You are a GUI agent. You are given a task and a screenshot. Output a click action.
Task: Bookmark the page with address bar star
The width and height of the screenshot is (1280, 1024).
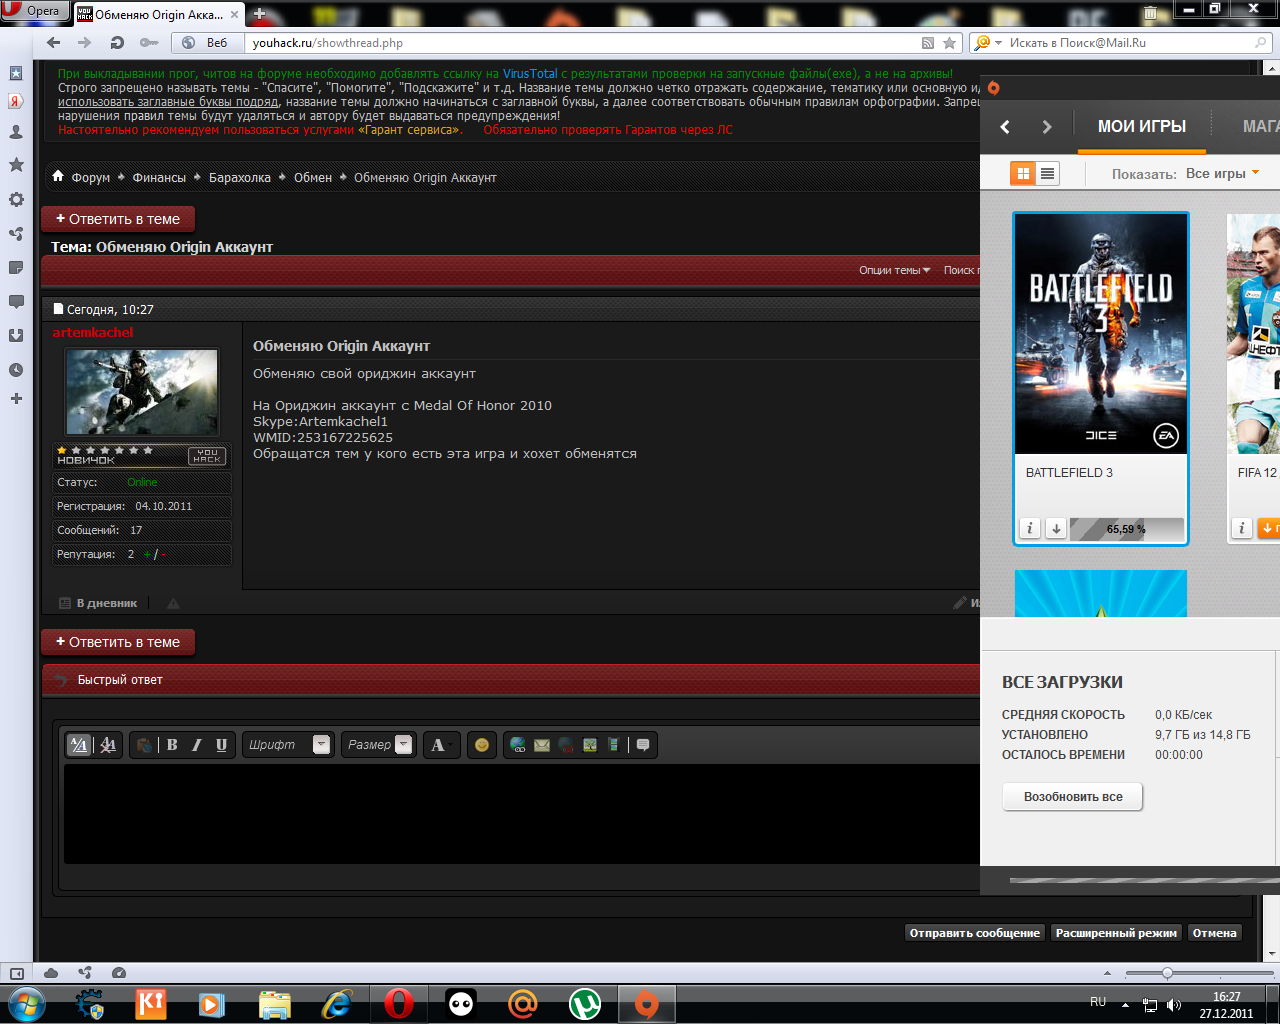(949, 43)
